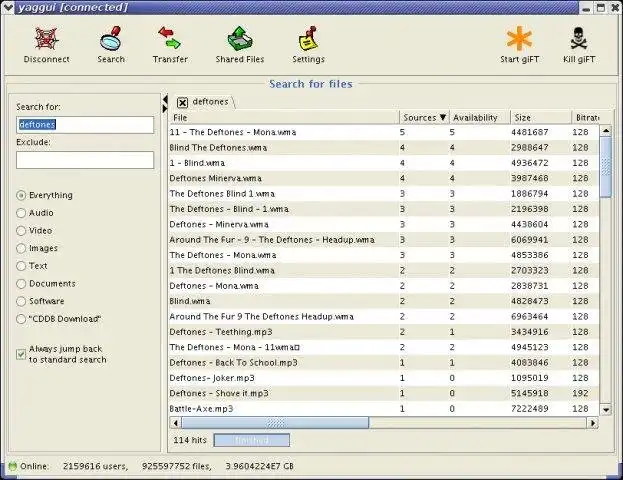
Task: Click the "925597752 files" status entry
Action: [177, 466]
